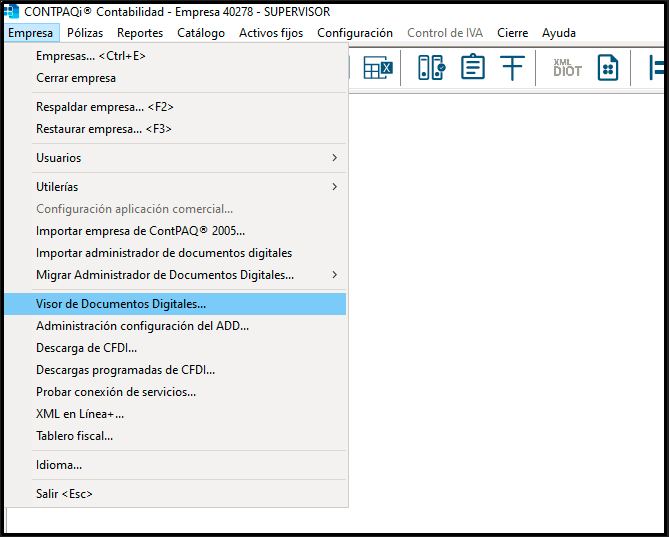Open the Pólizas menu
This screenshot has height=537, width=669.
85,33
